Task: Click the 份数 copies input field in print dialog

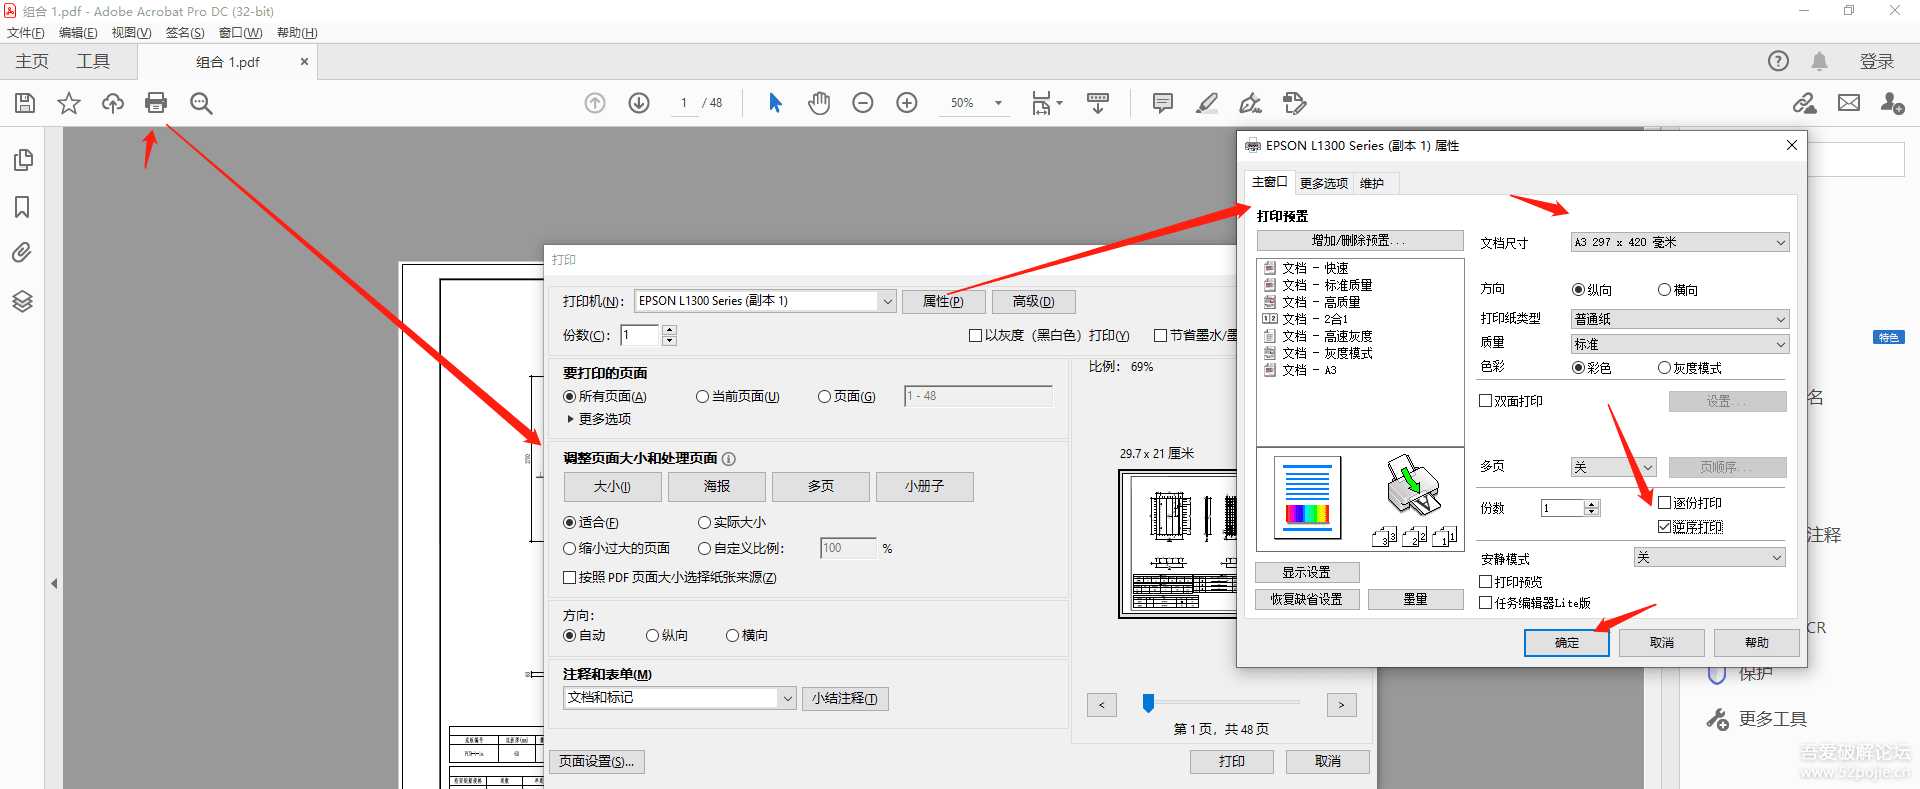Action: coord(640,336)
